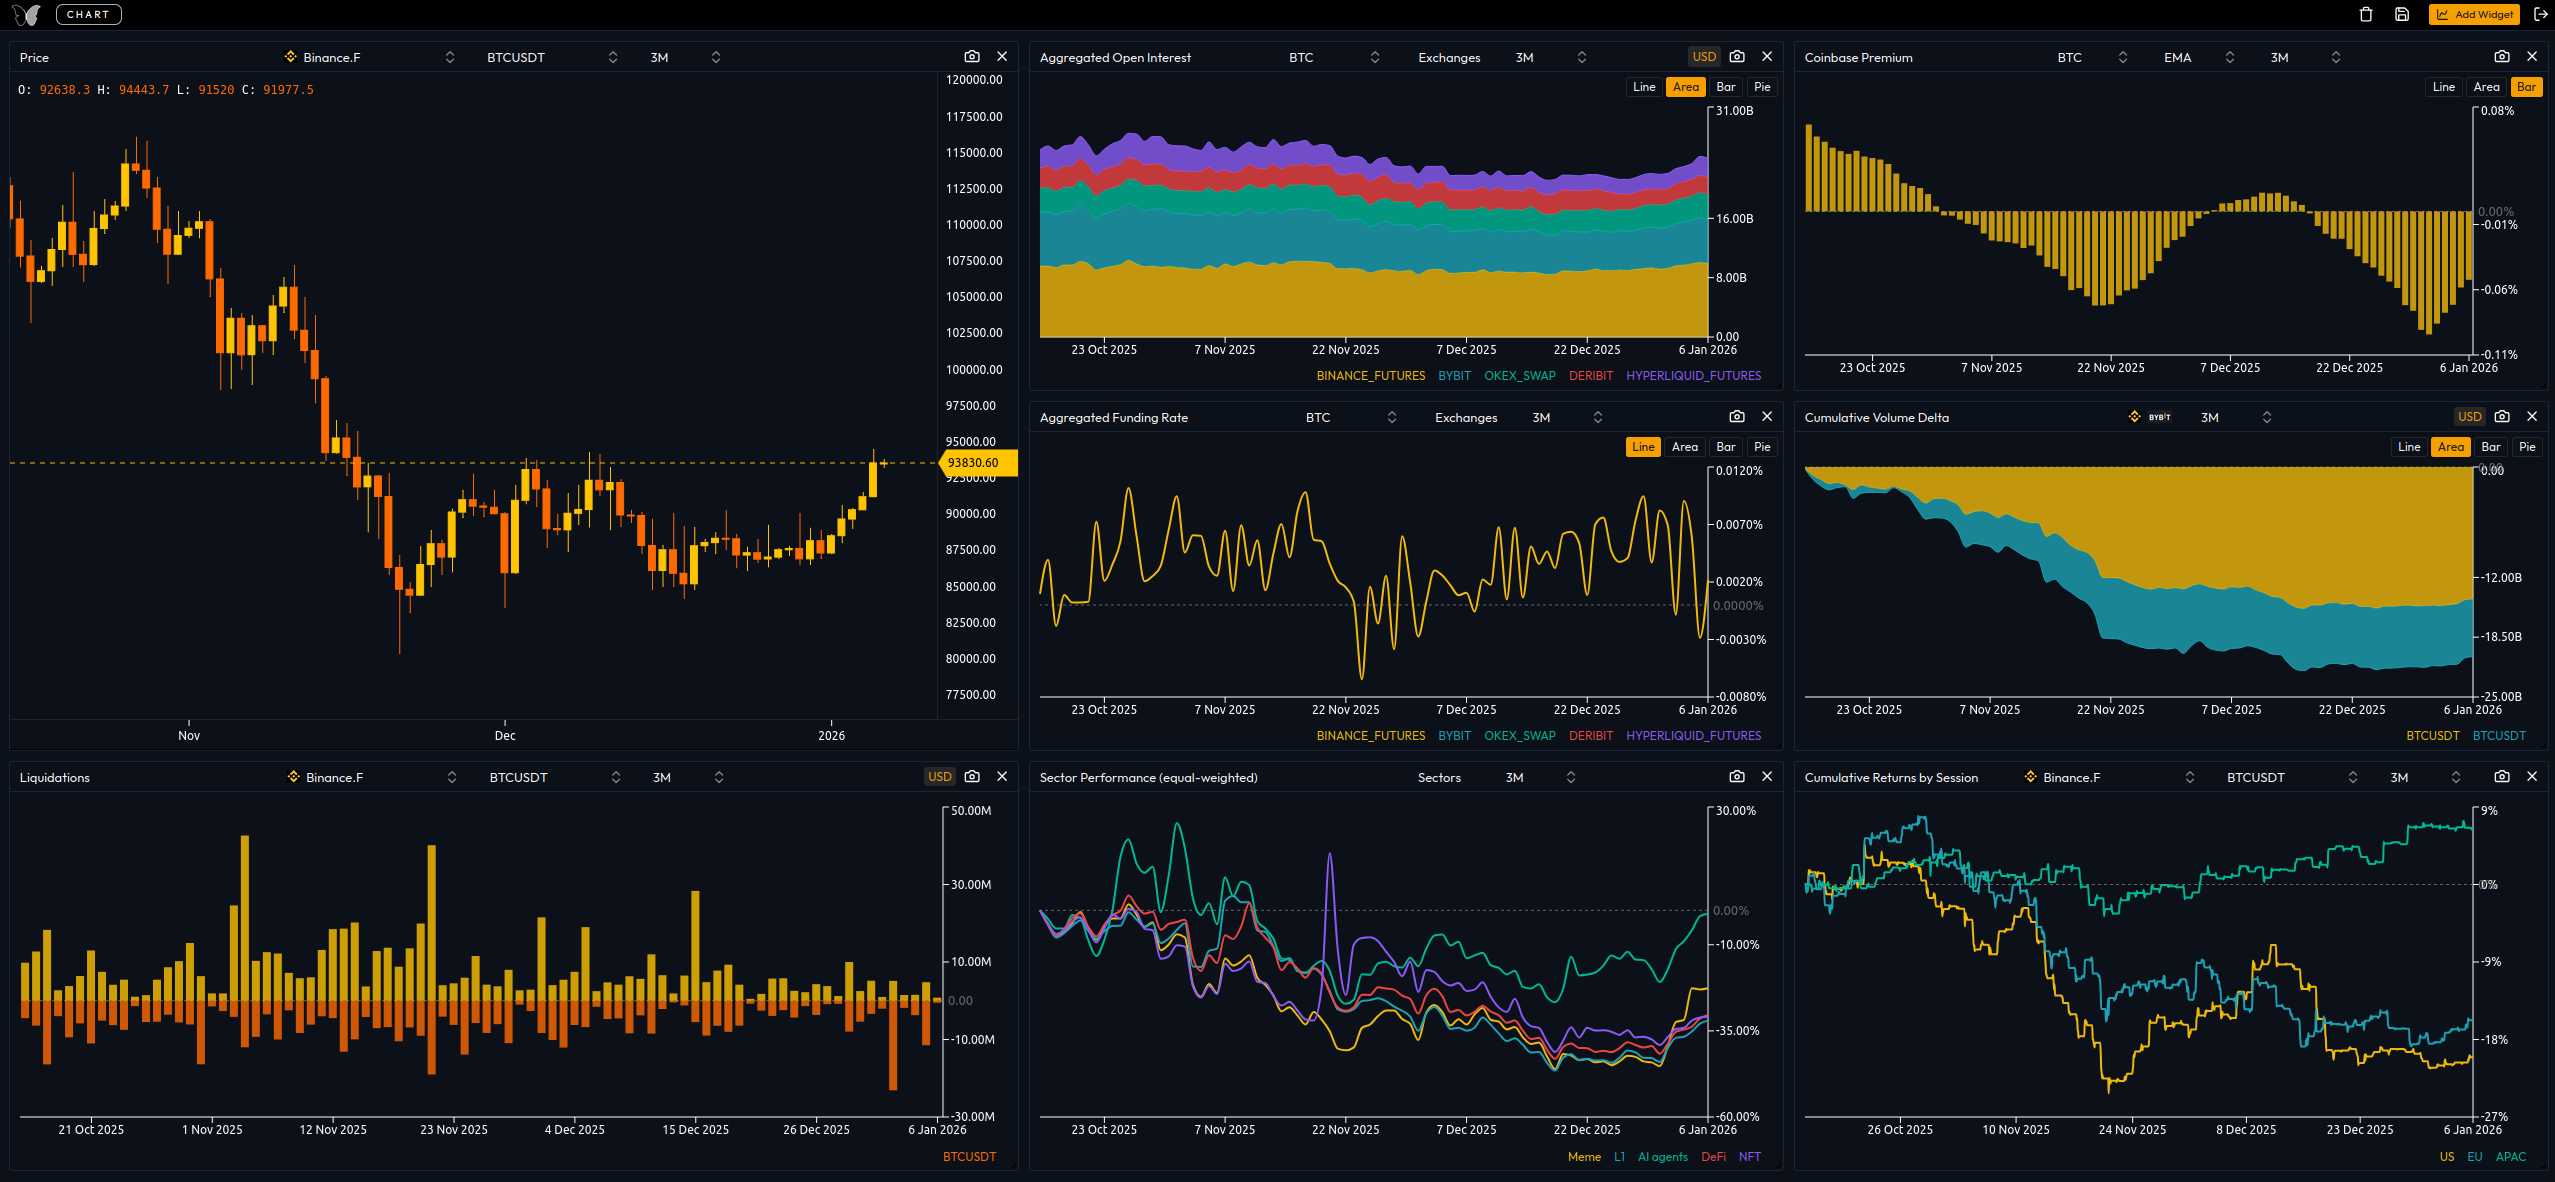Open the trash icon in the top toolbar

[2365, 14]
